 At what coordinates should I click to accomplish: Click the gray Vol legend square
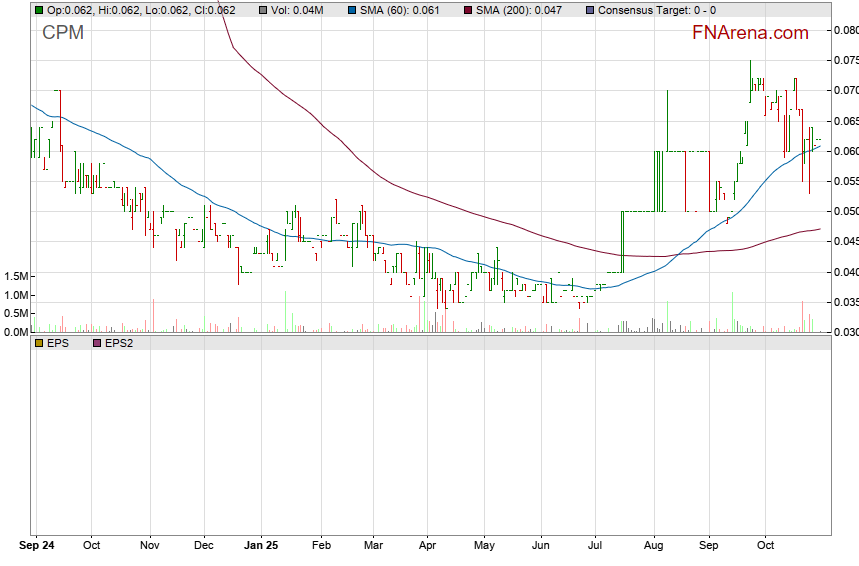(x=263, y=10)
